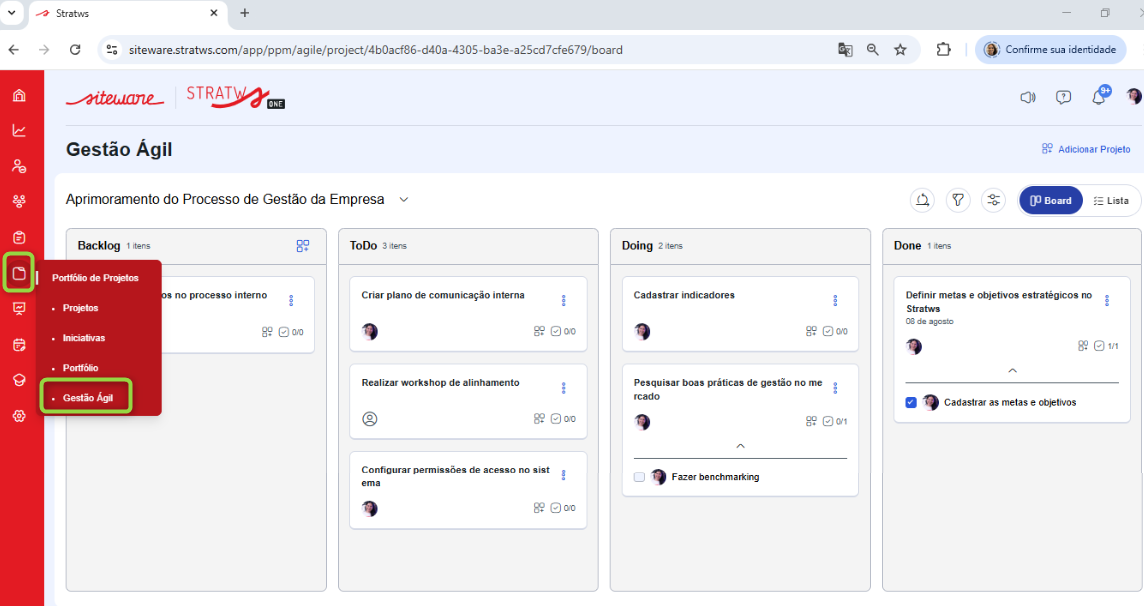
Task: Collapse subtasks on Definir metas card
Action: point(1012,371)
